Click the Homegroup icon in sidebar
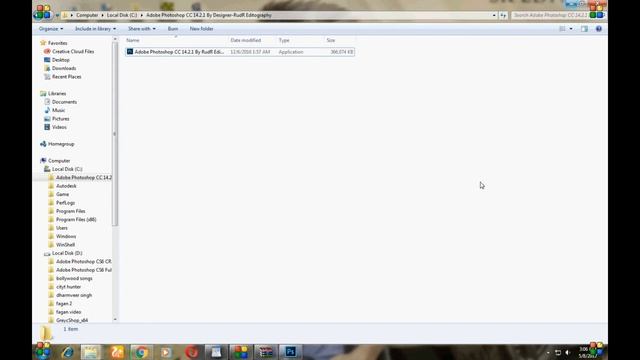The width and height of the screenshot is (640, 360). pos(43,144)
